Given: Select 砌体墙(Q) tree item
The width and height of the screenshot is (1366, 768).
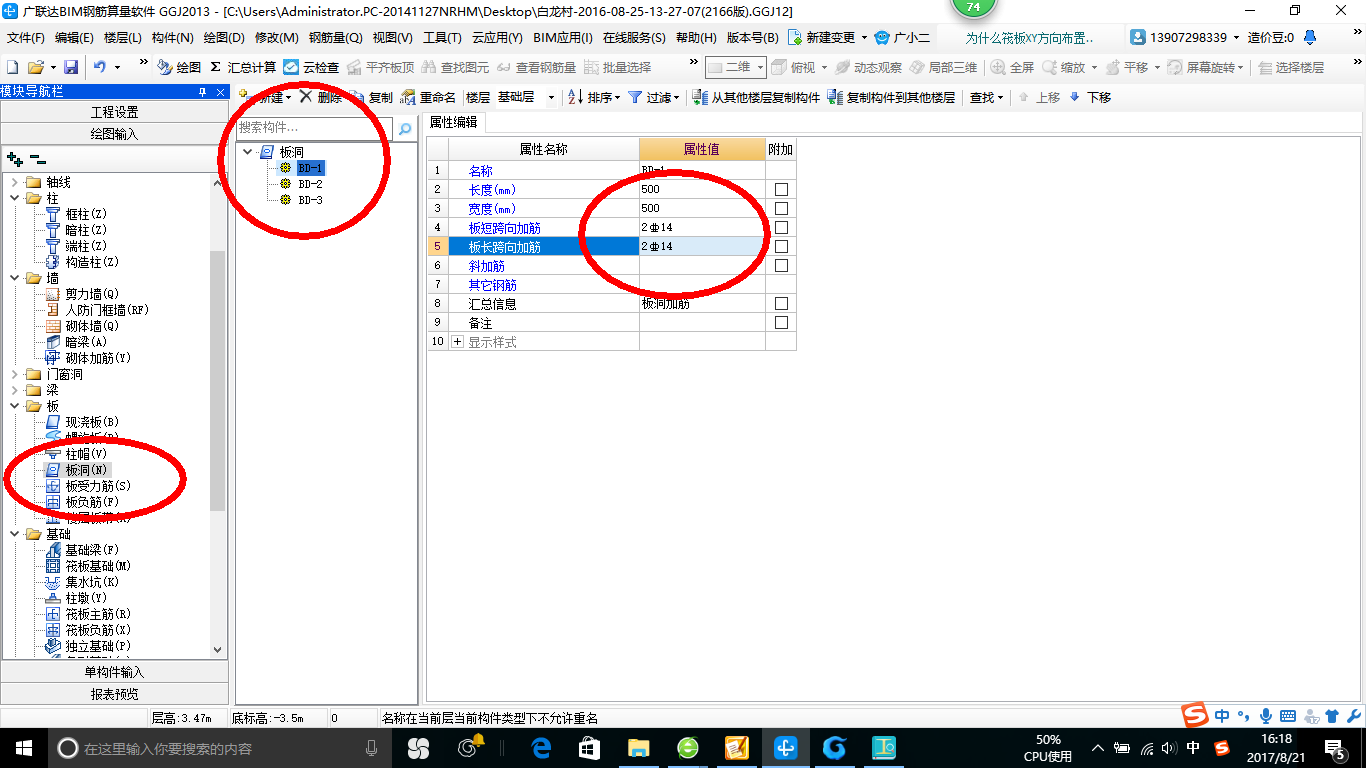Looking at the screenshot, I should (92, 326).
